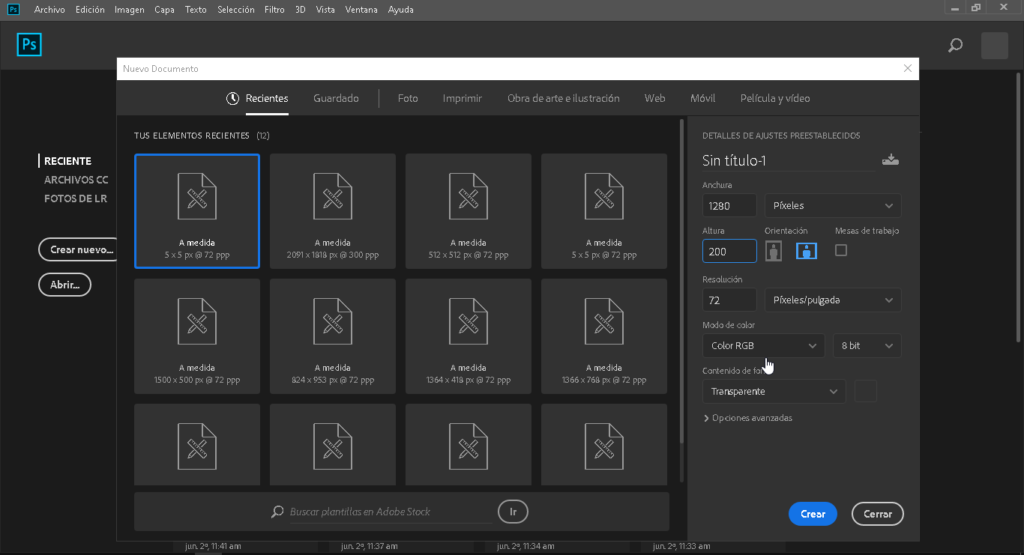Image resolution: width=1024 pixels, height=555 pixels.
Task: Open the 3D menu
Action: (300, 10)
